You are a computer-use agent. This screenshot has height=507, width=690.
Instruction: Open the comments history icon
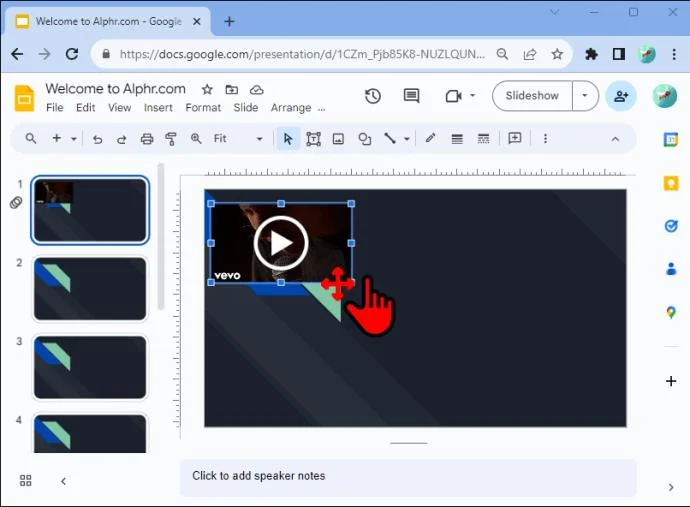(x=411, y=96)
